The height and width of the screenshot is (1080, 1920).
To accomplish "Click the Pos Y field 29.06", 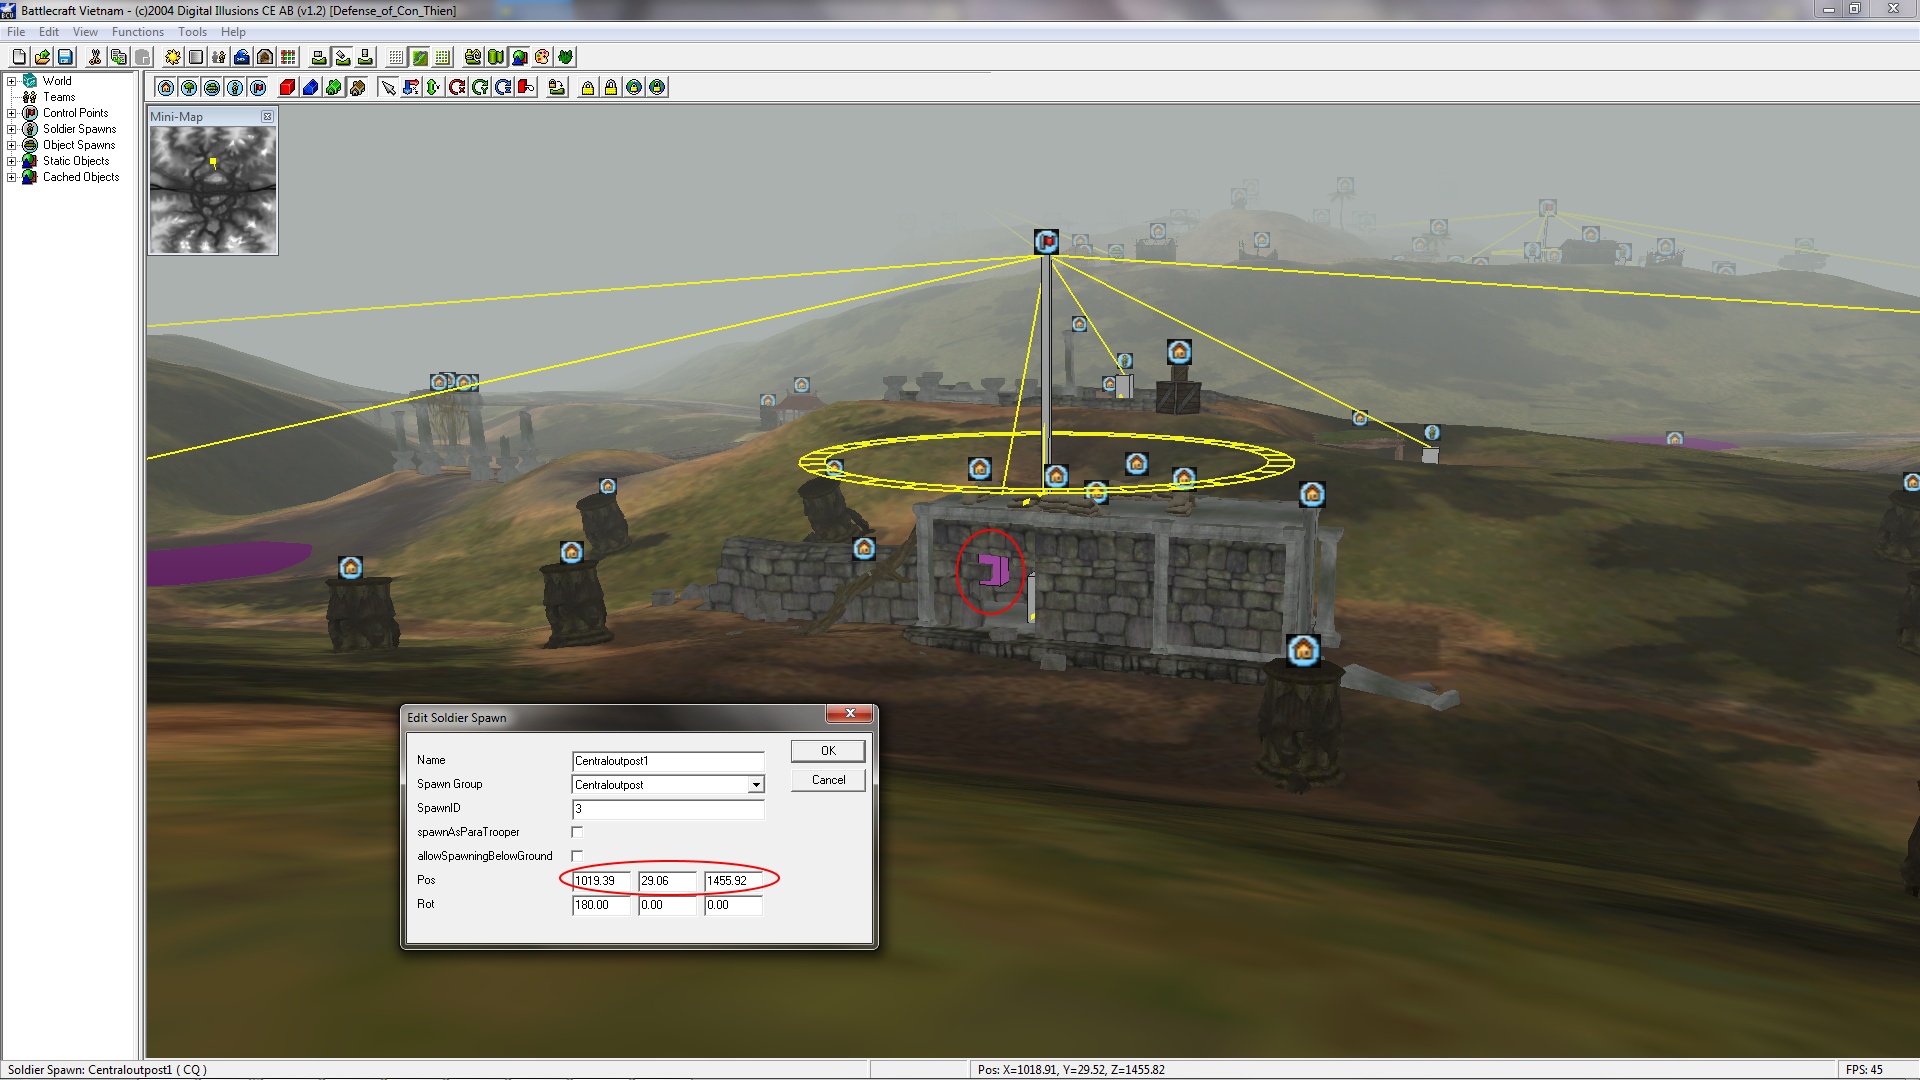I will pos(668,881).
